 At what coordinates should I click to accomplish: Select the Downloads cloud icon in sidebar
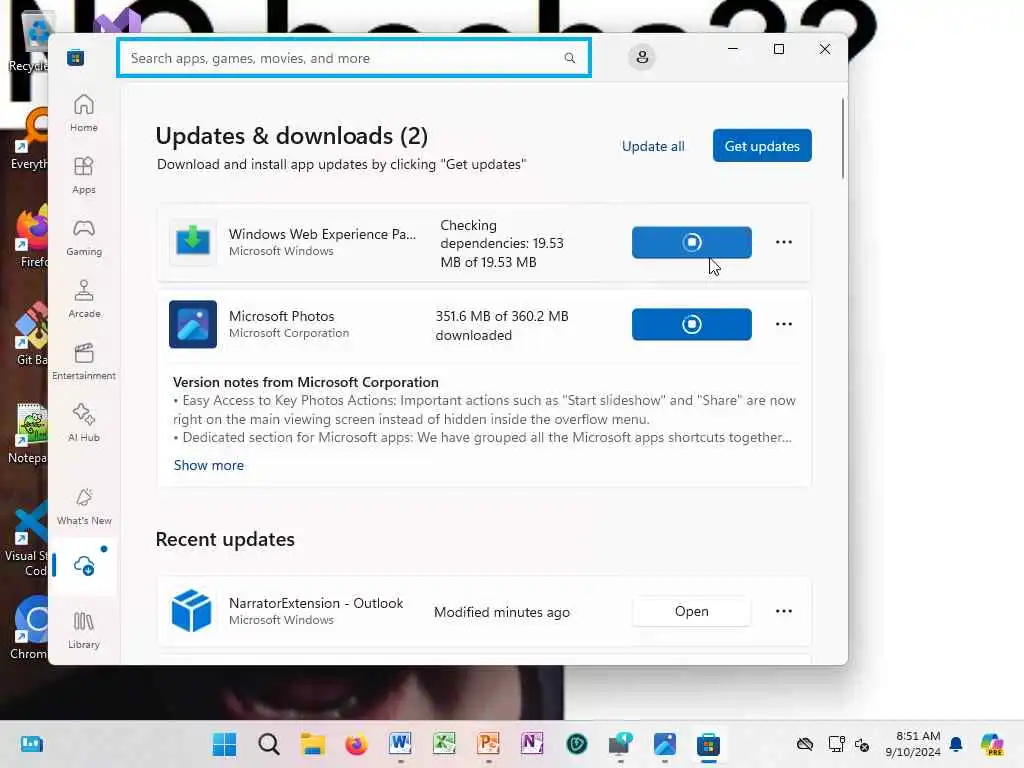(x=84, y=565)
